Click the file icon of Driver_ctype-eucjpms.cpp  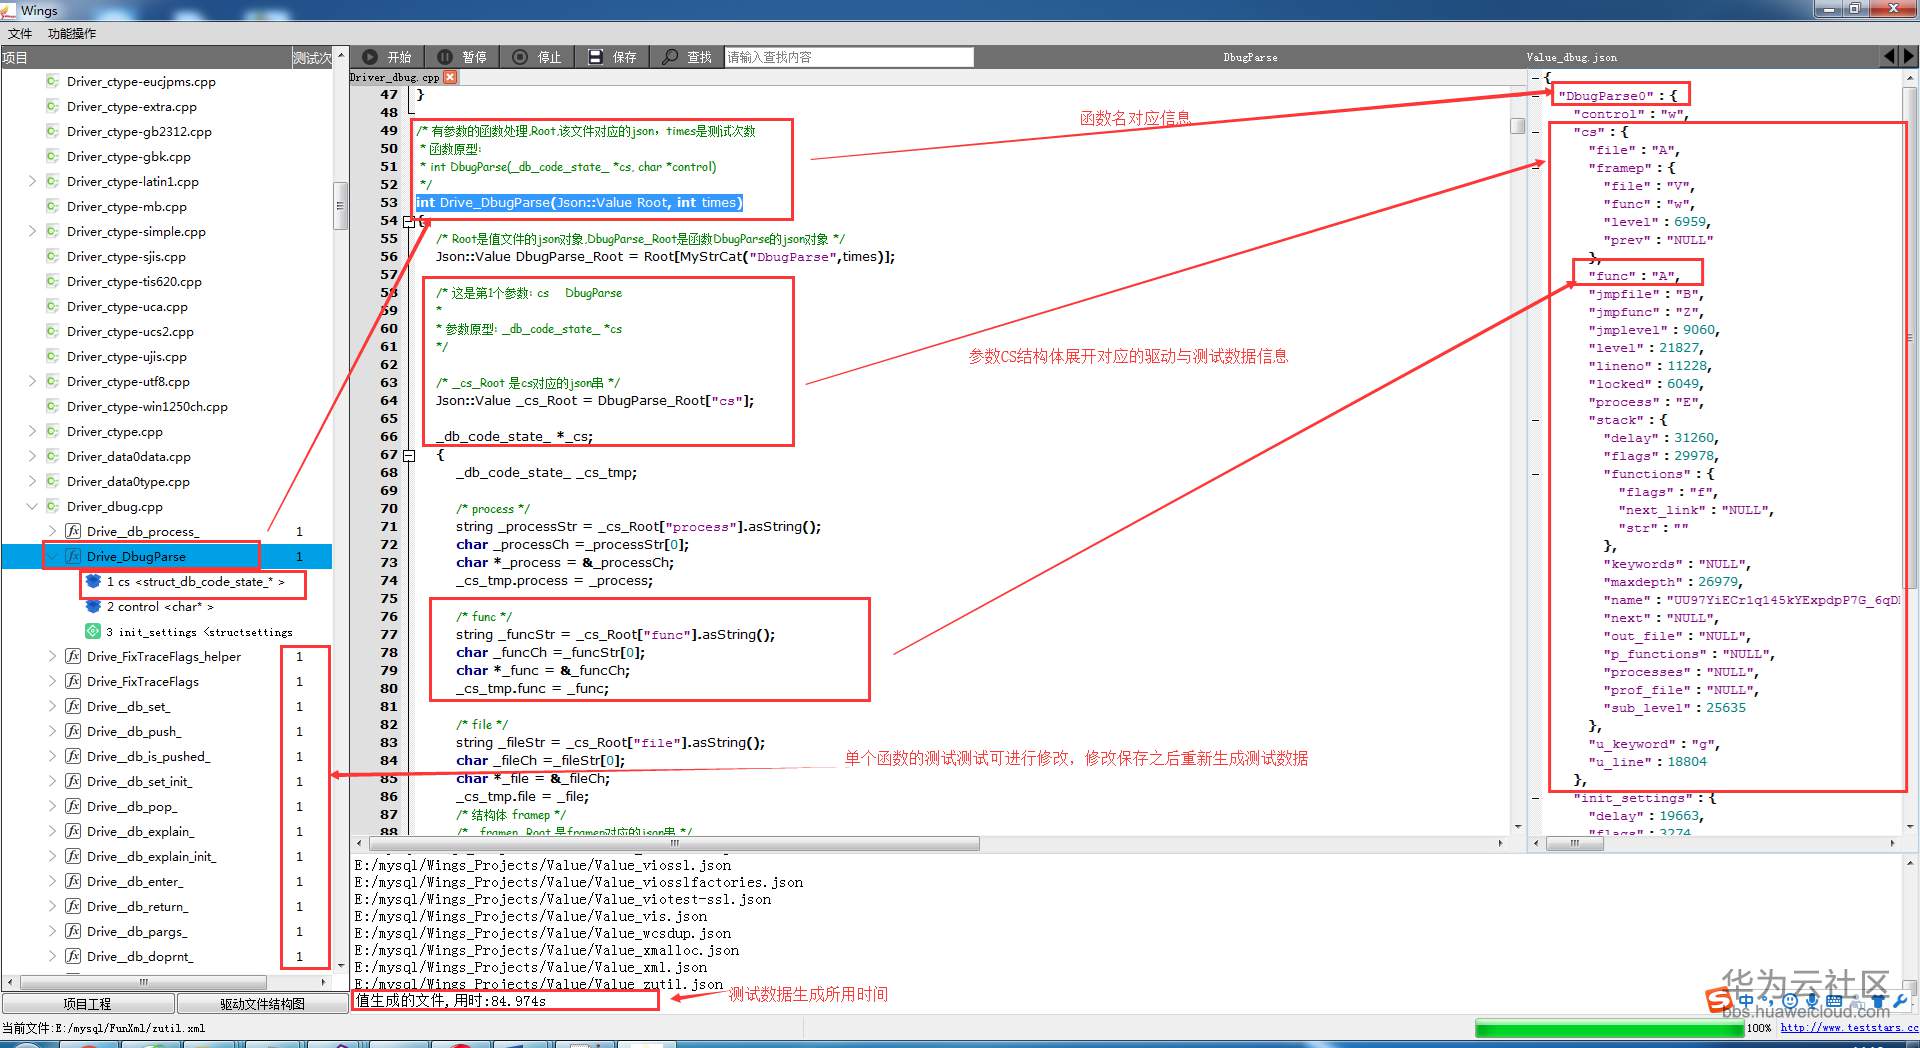[x=52, y=81]
